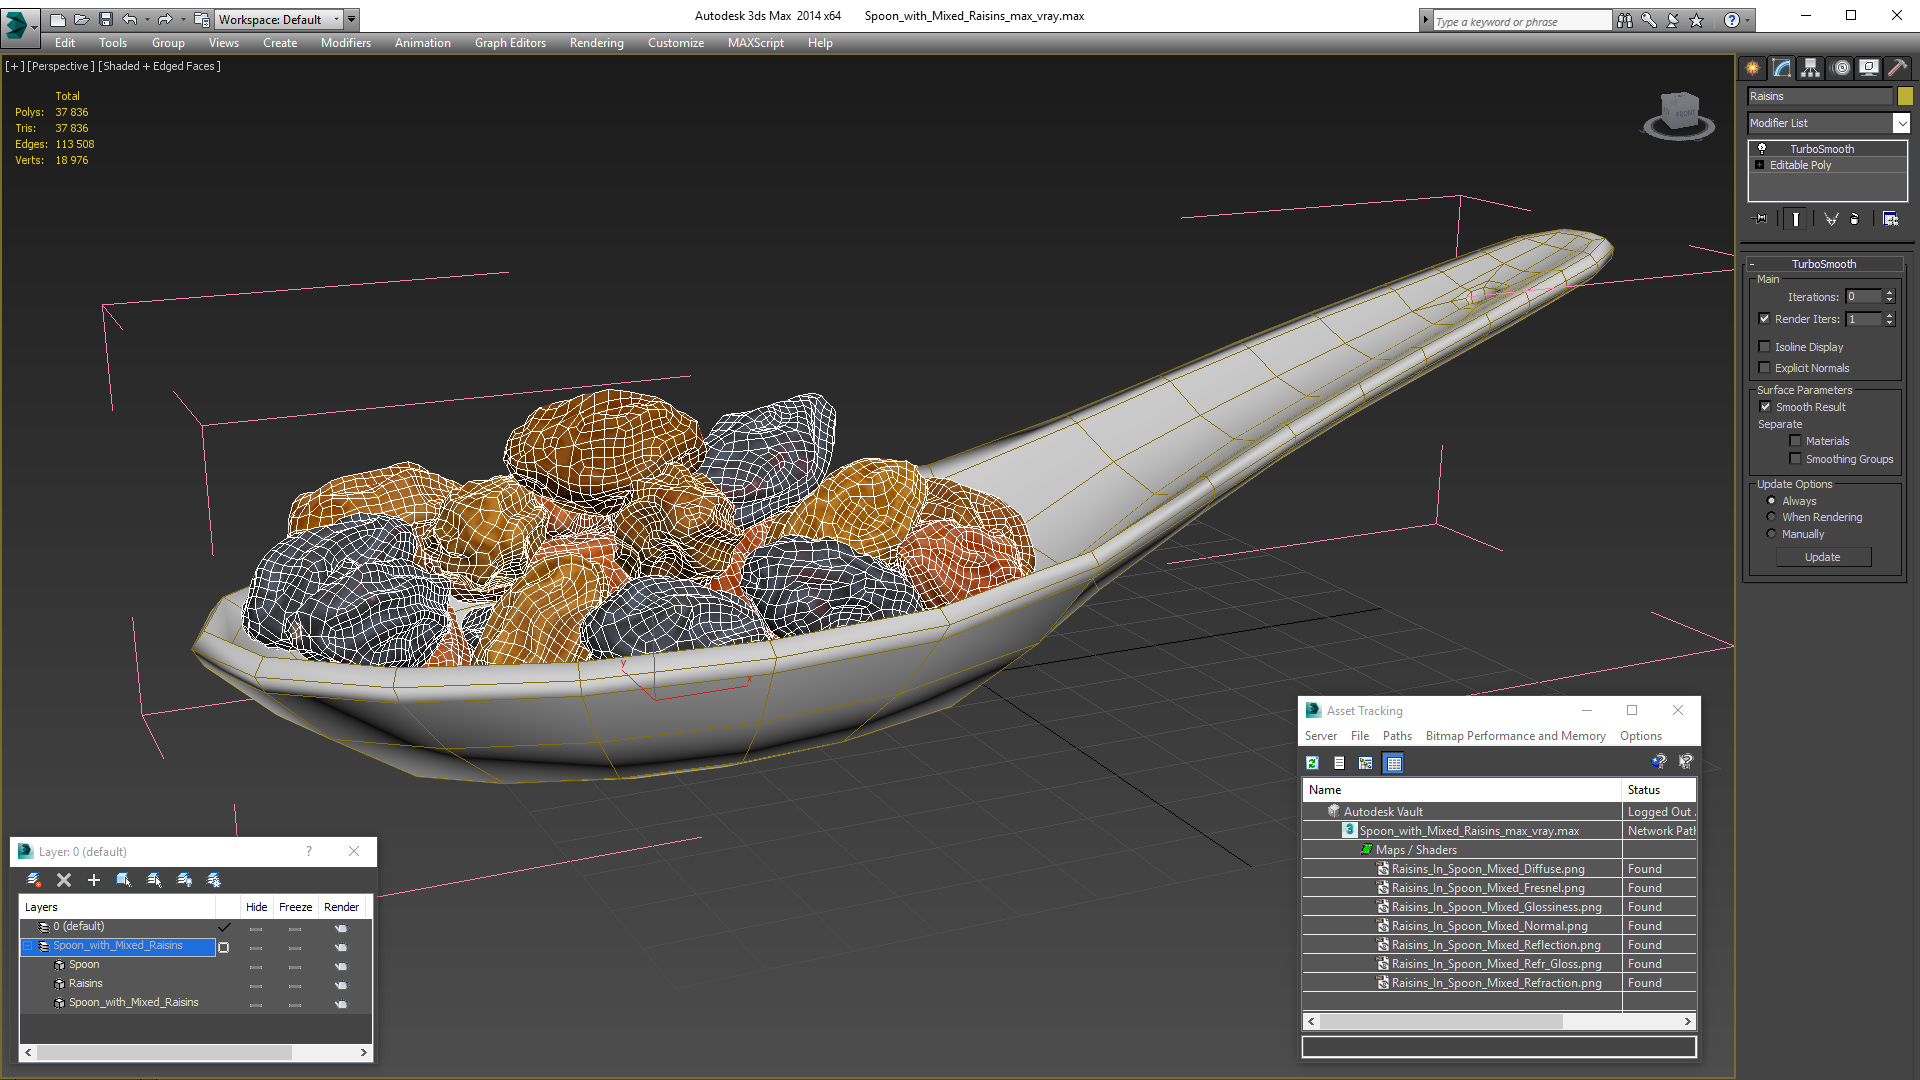The image size is (1920, 1080).
Task: Switch to the Motion panel
Action: (1841, 68)
